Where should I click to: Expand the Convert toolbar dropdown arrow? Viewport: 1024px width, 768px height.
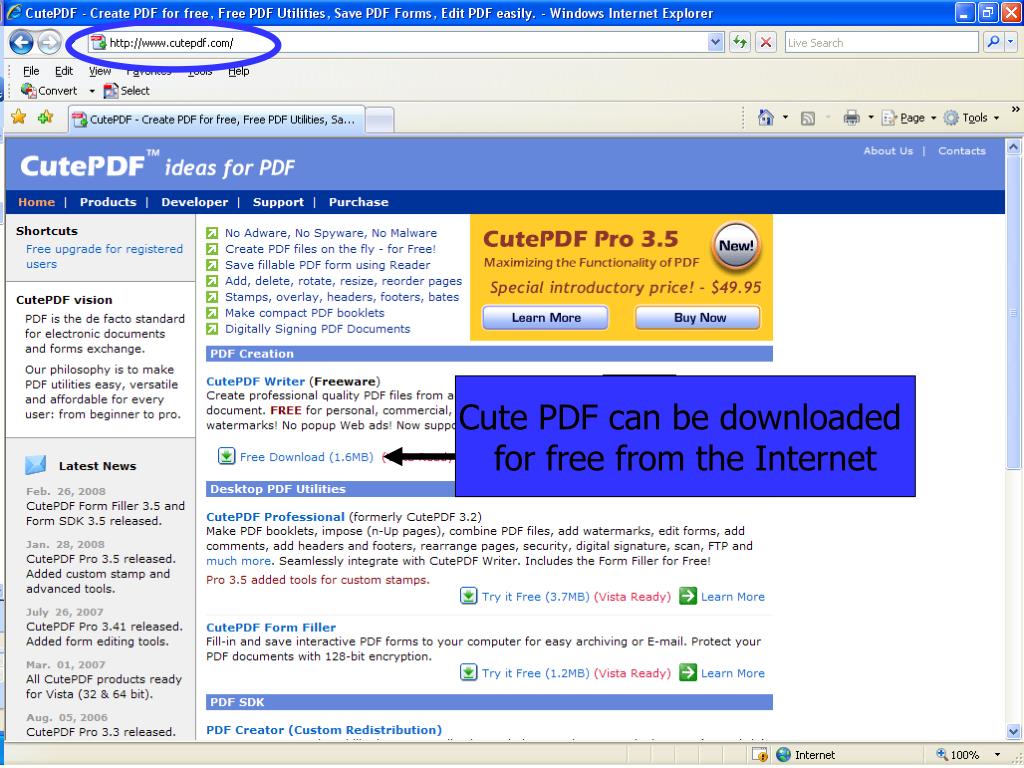tap(91, 91)
